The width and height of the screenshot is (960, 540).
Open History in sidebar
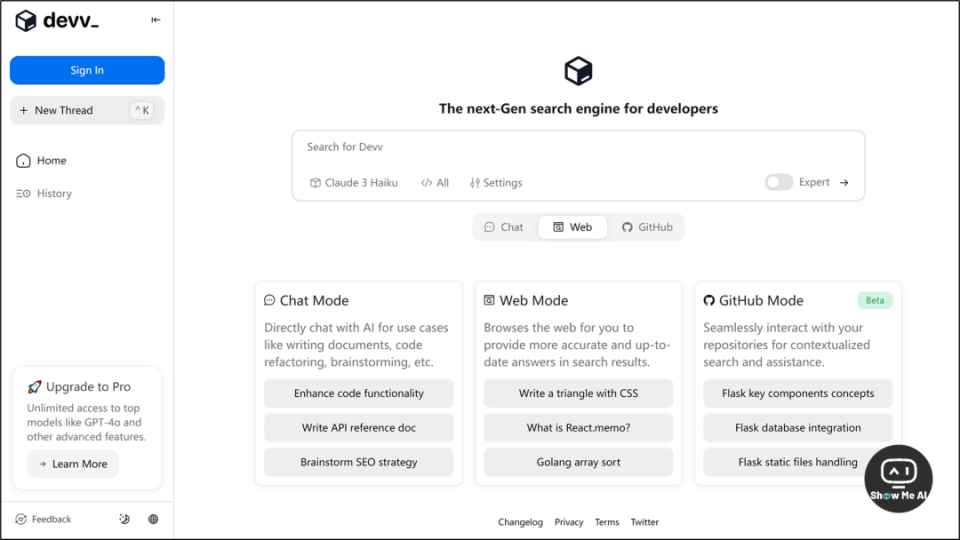tap(43, 193)
